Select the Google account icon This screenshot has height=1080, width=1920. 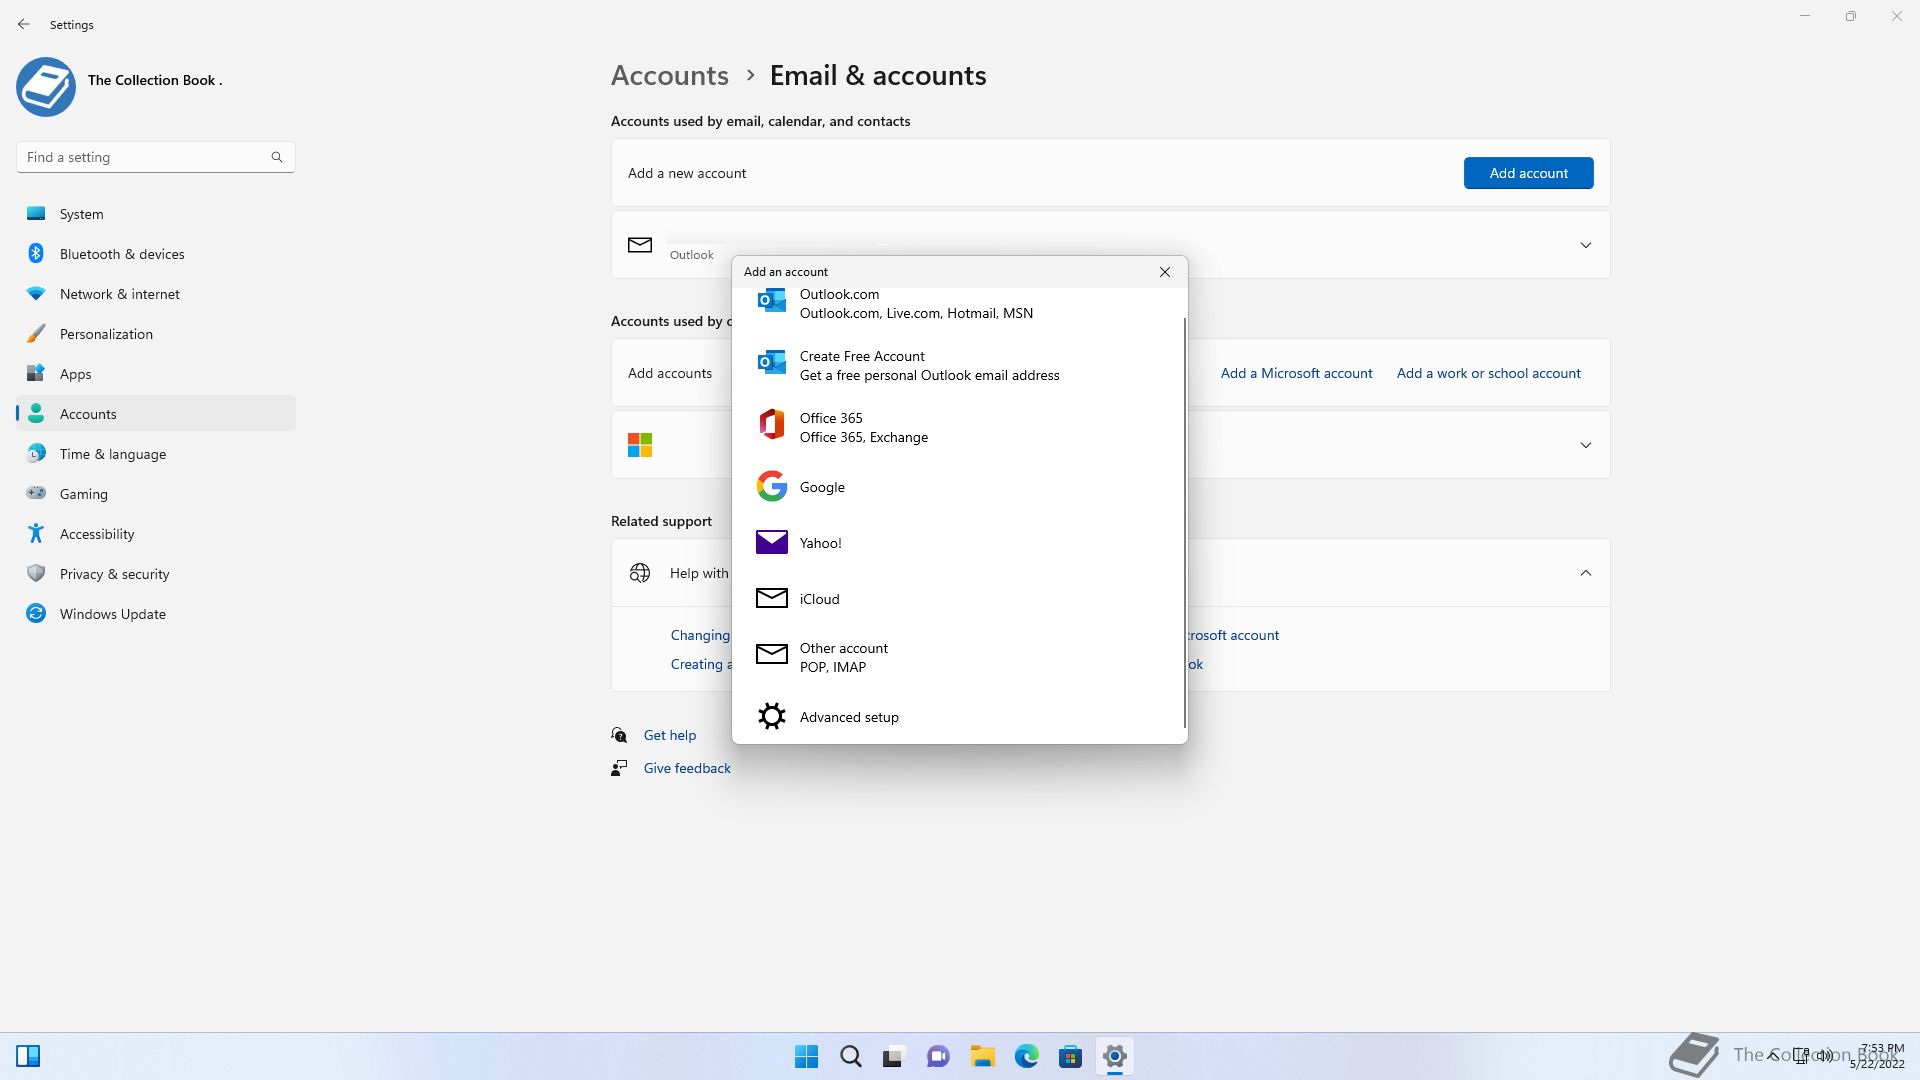pos(771,487)
